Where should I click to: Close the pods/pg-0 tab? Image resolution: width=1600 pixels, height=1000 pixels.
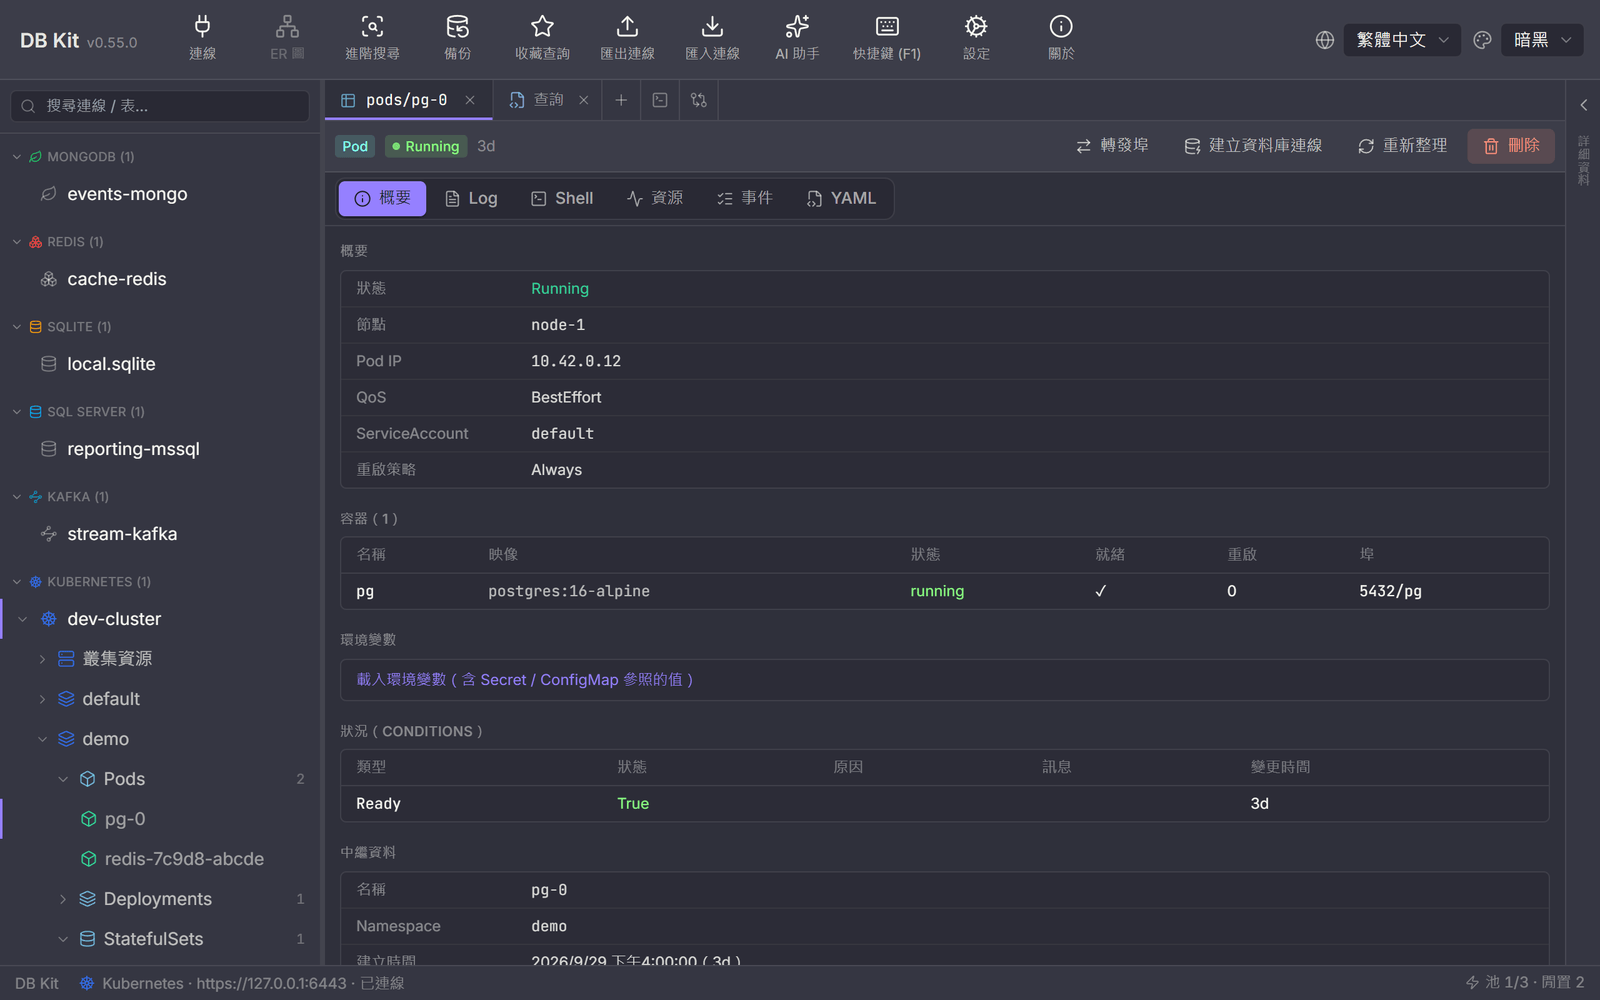(470, 100)
